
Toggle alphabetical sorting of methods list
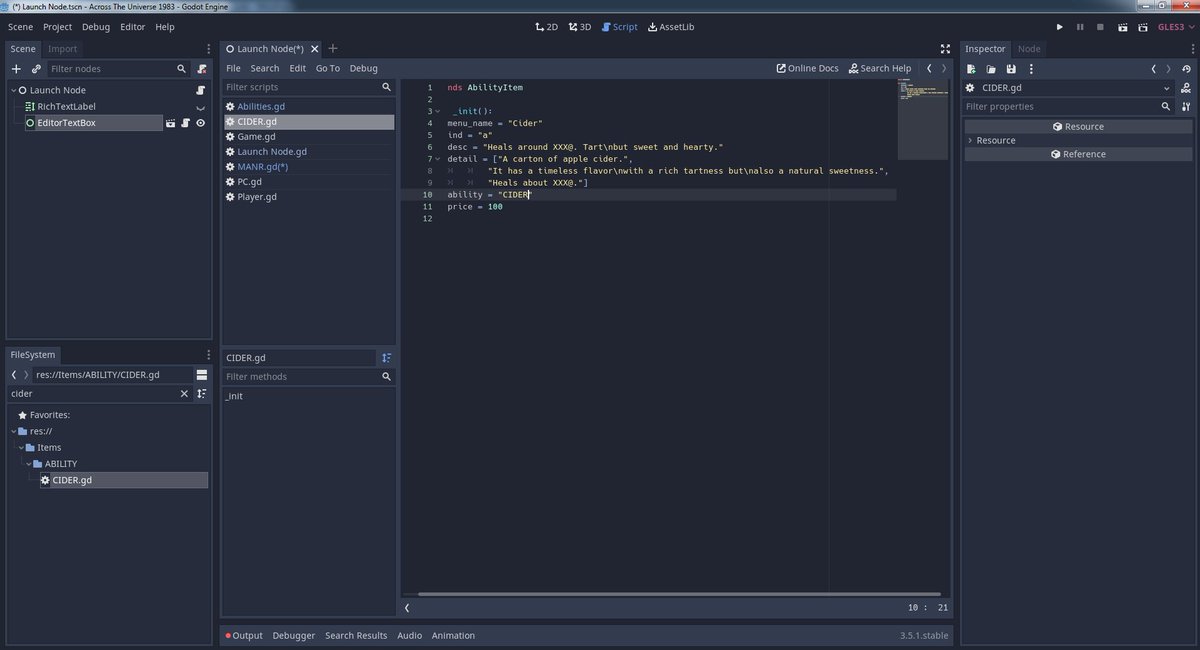(x=387, y=358)
